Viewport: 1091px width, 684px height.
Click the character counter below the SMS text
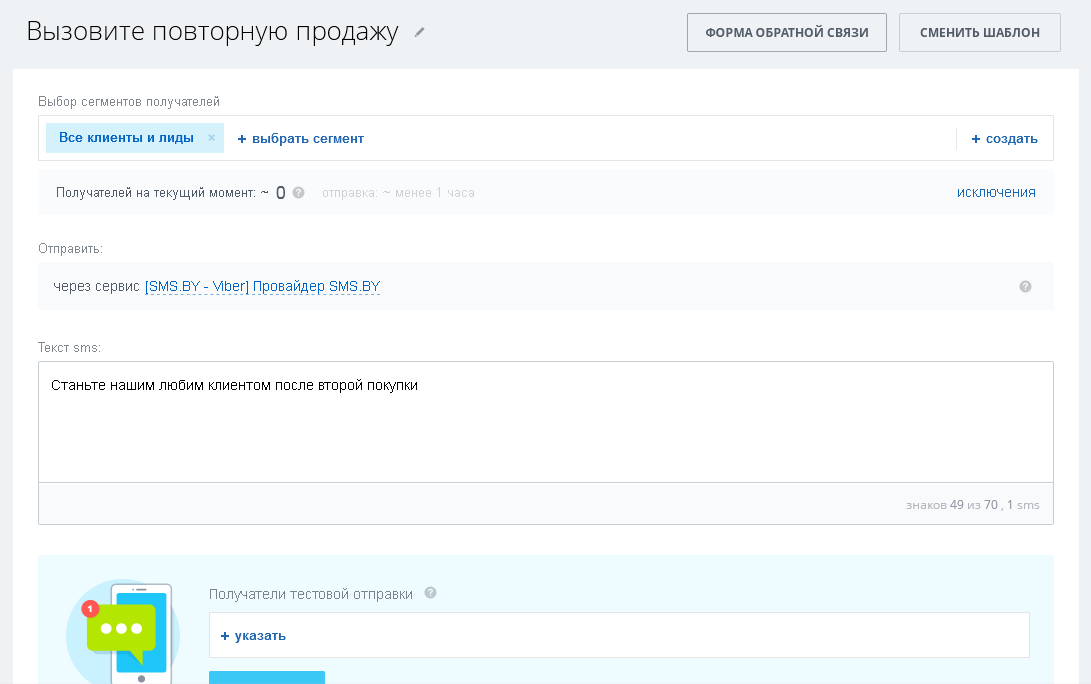point(972,505)
